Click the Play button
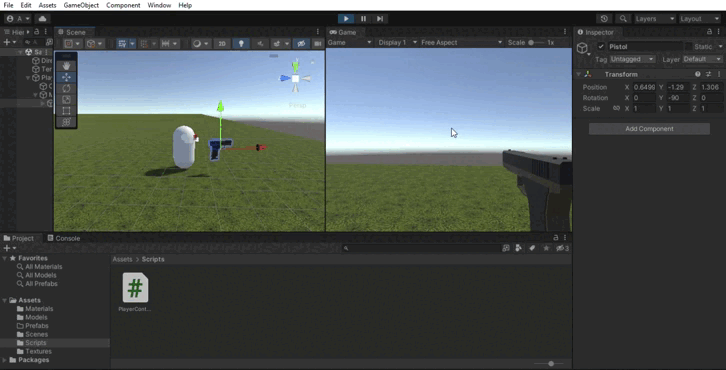Image resolution: width=726 pixels, height=370 pixels. click(346, 19)
